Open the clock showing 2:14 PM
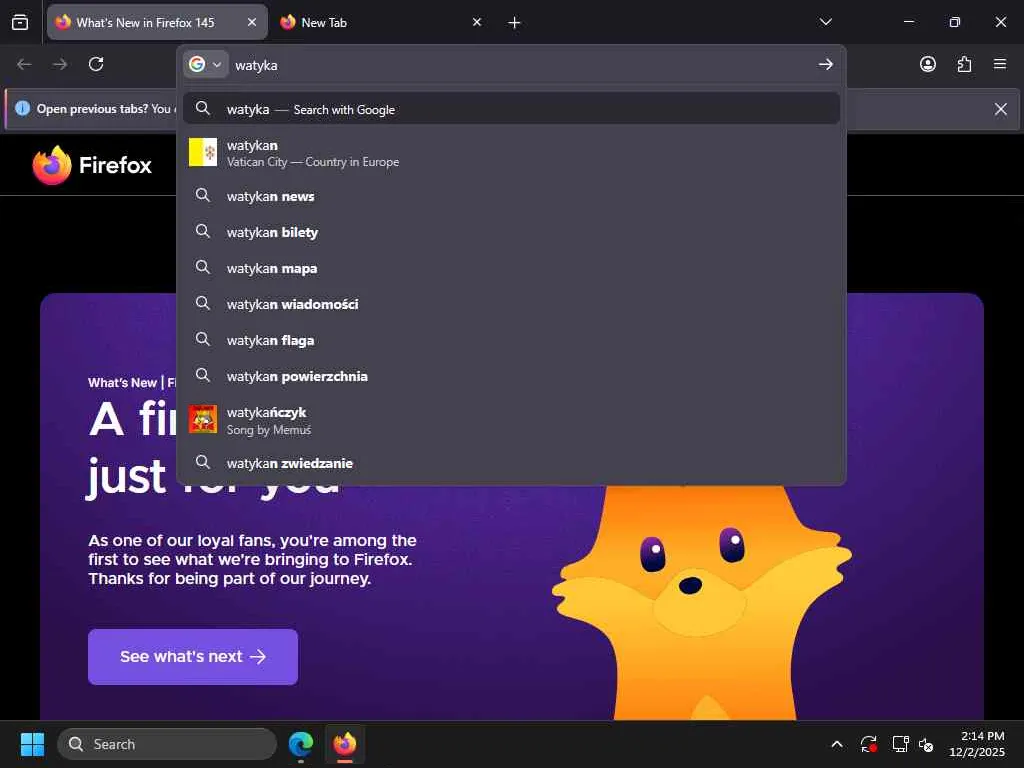The width and height of the screenshot is (1024, 768). point(977,744)
